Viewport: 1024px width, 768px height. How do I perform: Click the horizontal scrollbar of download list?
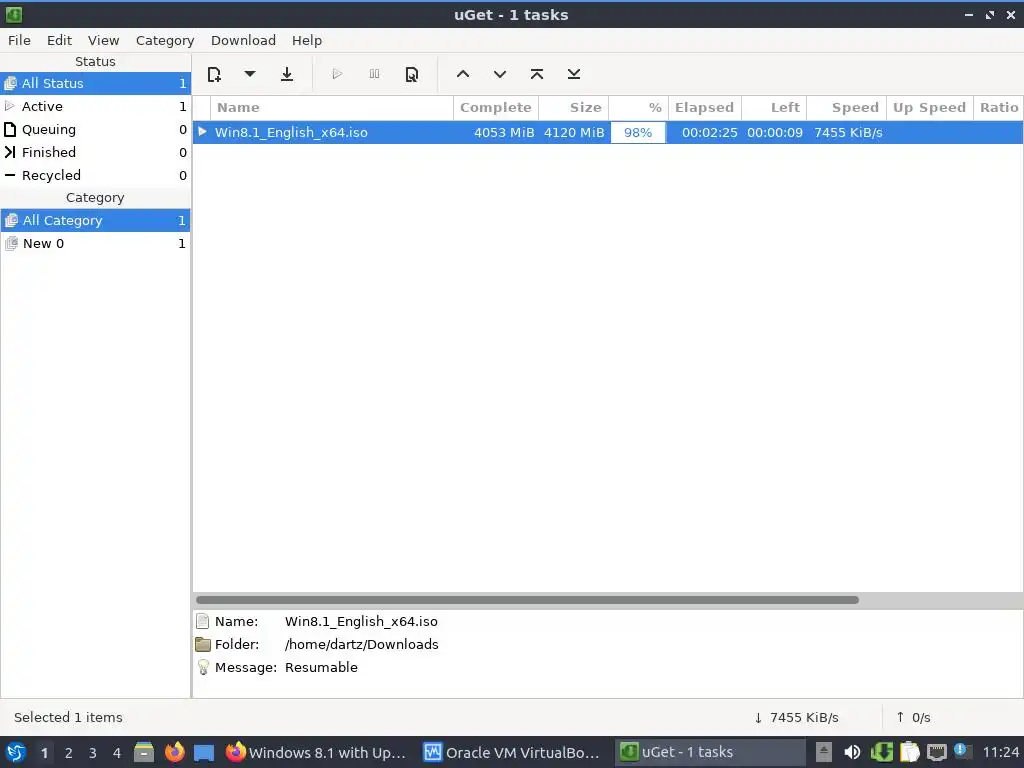pyautogui.click(x=527, y=600)
